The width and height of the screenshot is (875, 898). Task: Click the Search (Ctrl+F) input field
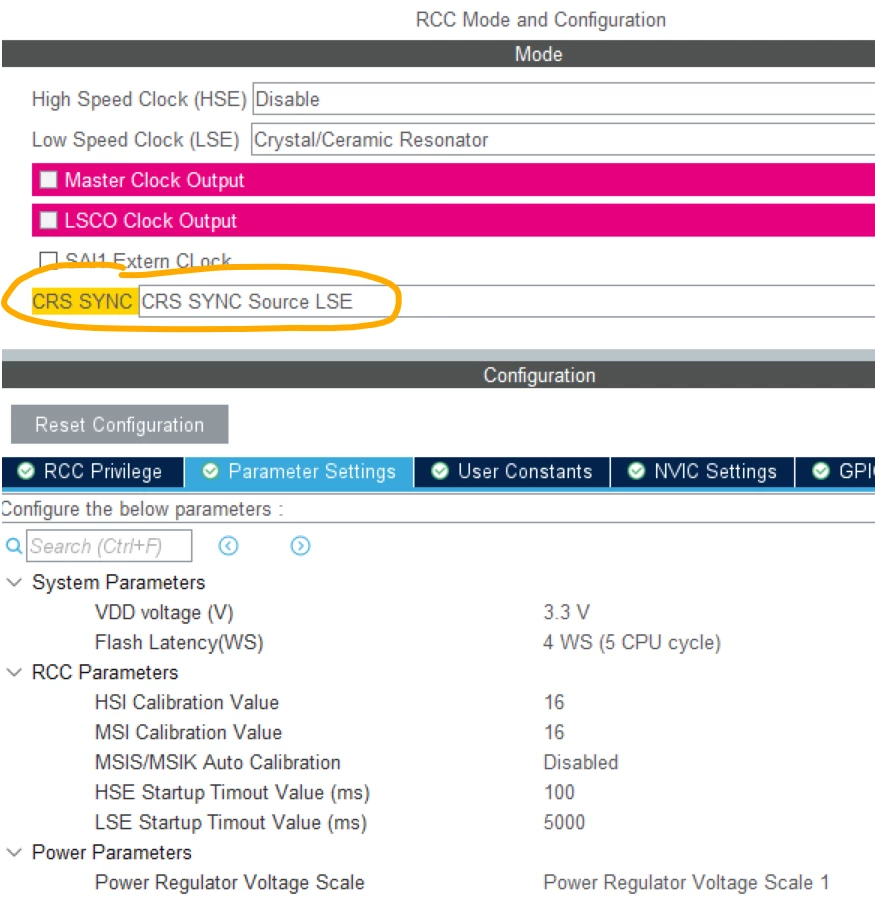tap(109, 546)
